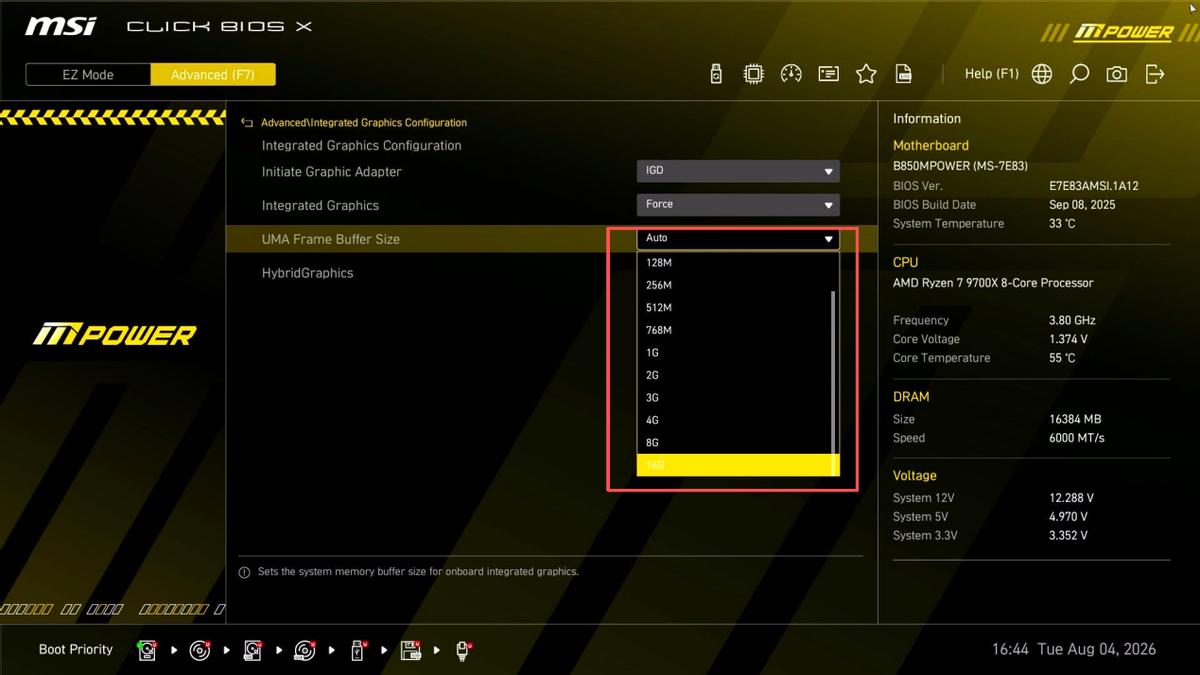The image size is (1200, 675).
Task: Take a screenshot with the camera icon
Action: [x=1117, y=74]
